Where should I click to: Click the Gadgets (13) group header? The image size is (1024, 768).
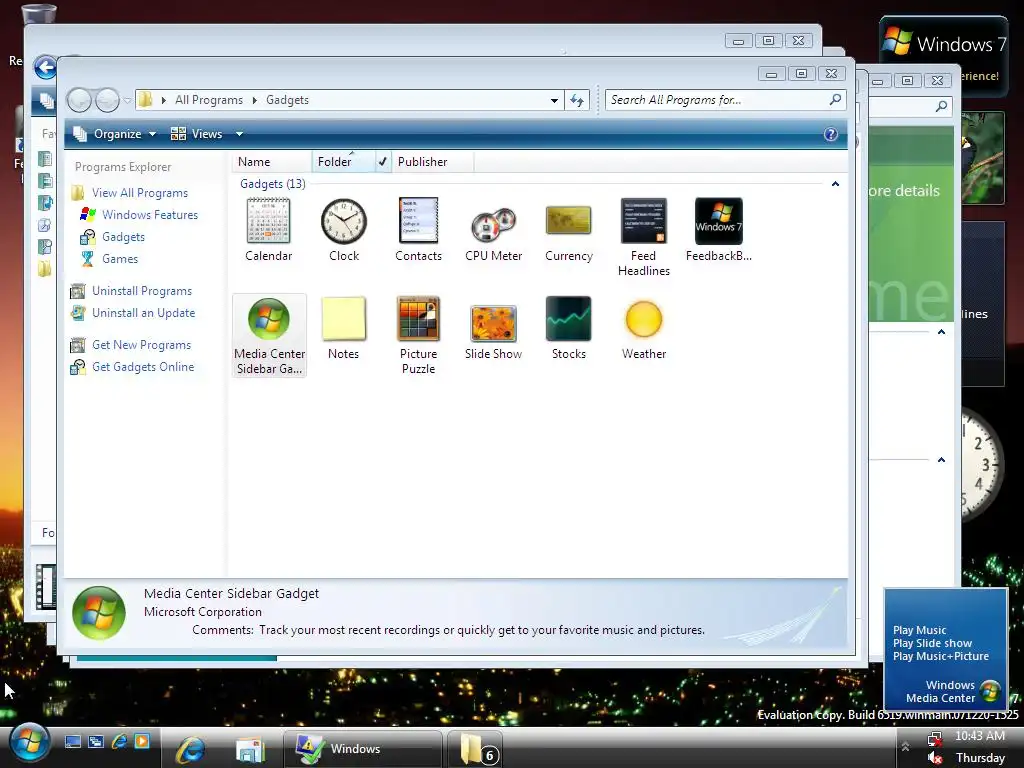point(272,184)
